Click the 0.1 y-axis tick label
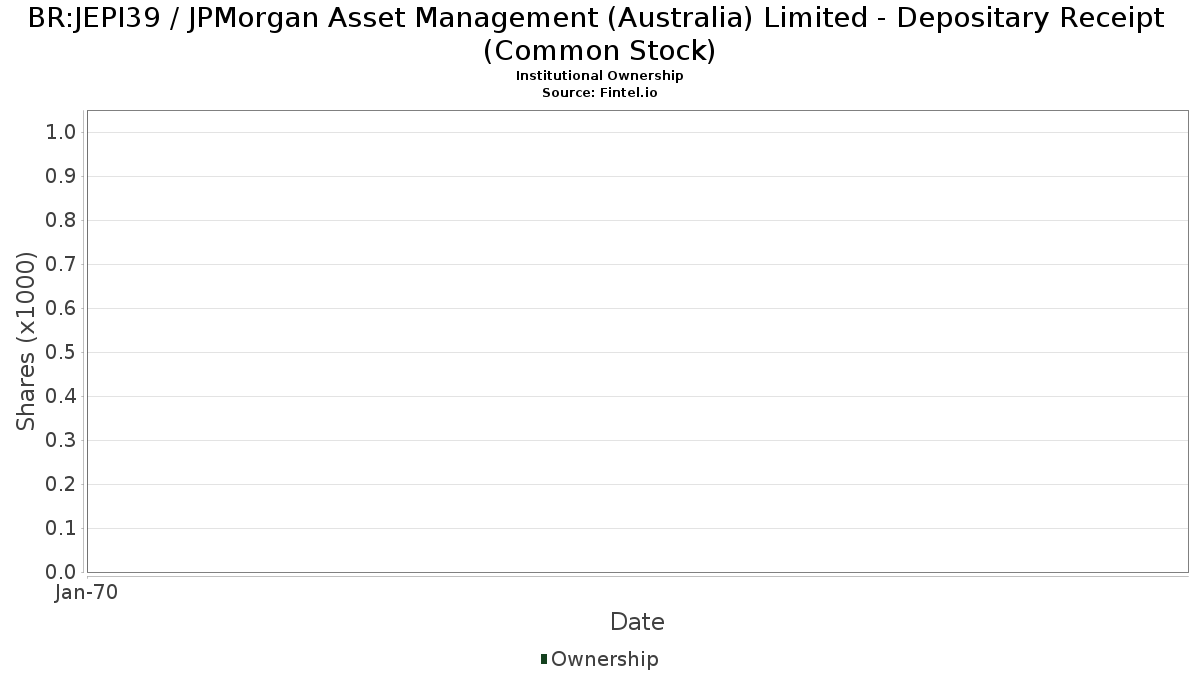The image size is (1200, 675). (x=61, y=529)
